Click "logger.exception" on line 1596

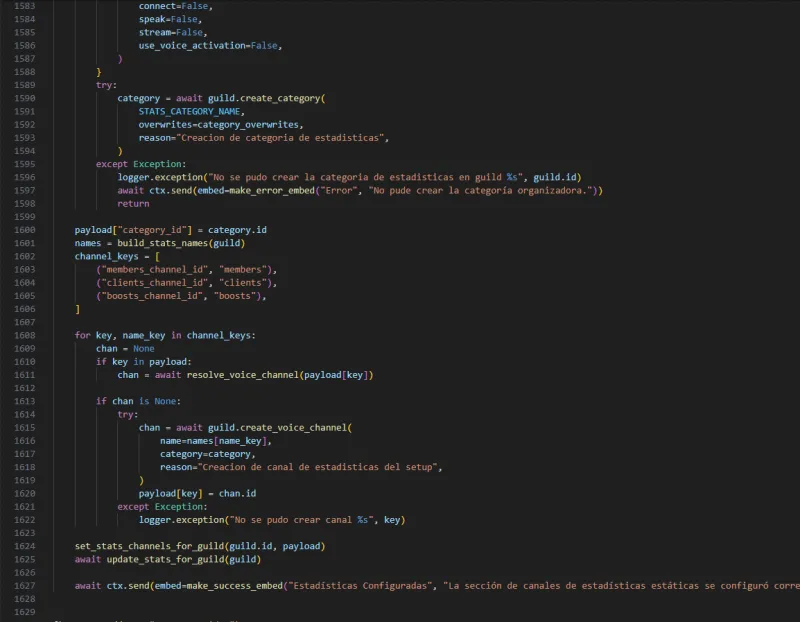(x=160, y=177)
